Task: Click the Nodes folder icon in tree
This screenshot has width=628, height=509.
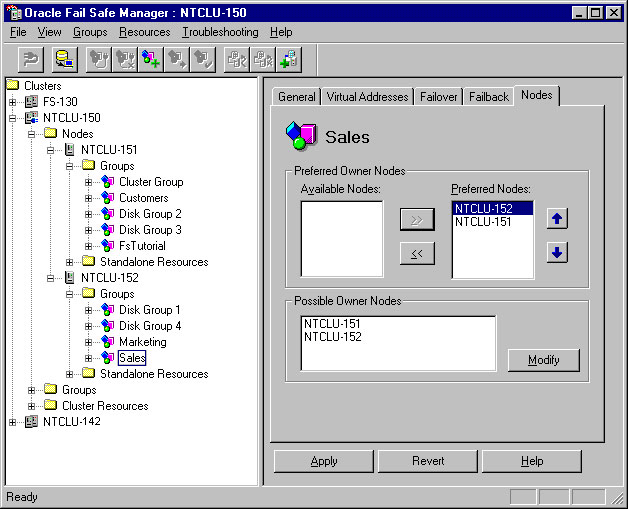Action: point(50,133)
